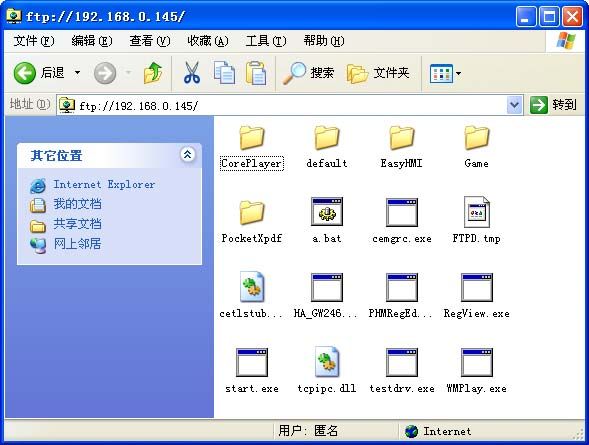Click the Paste clipboard icon
This screenshot has width=589, height=445.
(x=256, y=73)
